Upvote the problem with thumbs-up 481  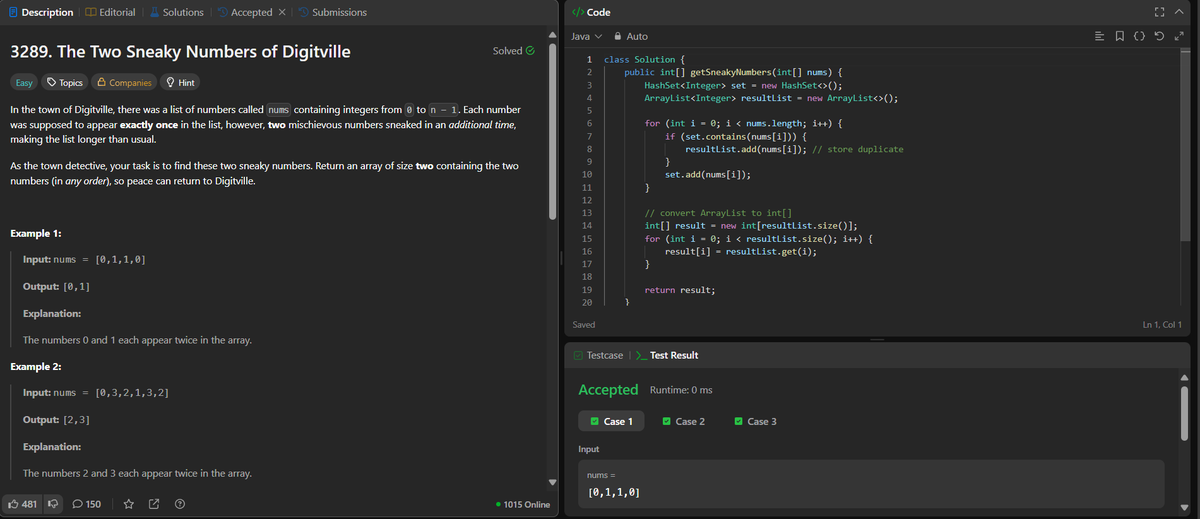22,504
